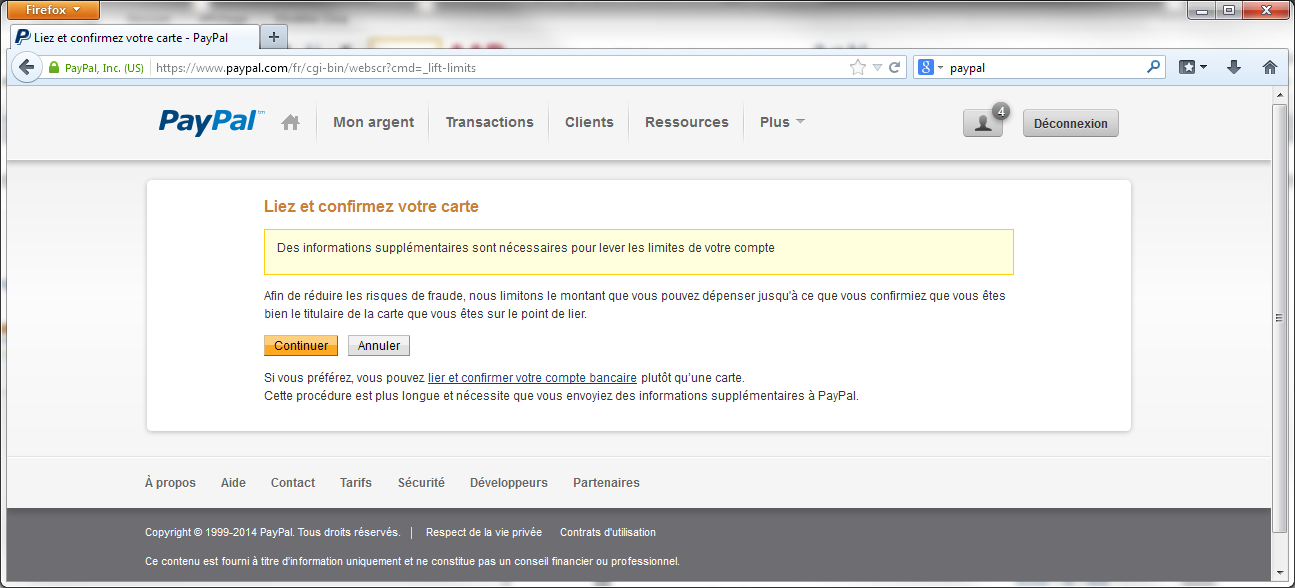Viewport: 1295px width, 588px height.
Task: Open the Transactions menu
Action: (489, 122)
